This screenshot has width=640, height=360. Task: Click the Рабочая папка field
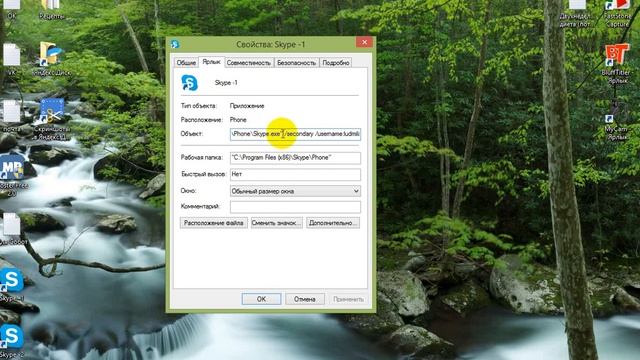[x=295, y=158]
